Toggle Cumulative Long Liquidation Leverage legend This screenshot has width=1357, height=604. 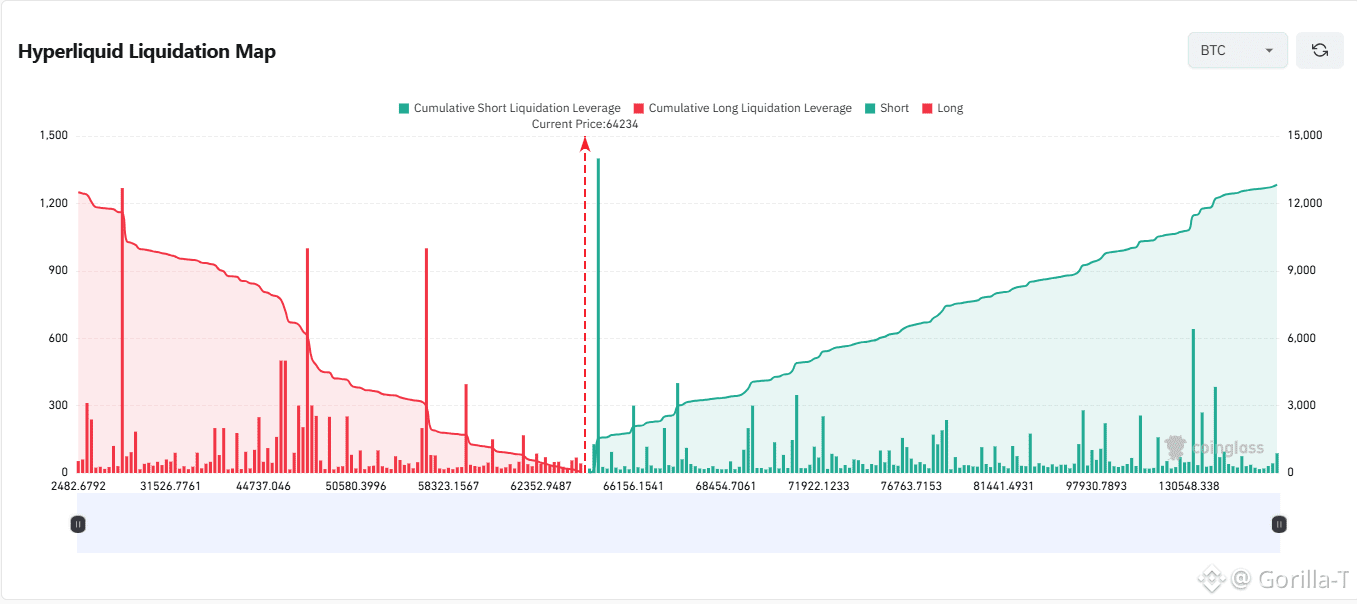[x=742, y=108]
